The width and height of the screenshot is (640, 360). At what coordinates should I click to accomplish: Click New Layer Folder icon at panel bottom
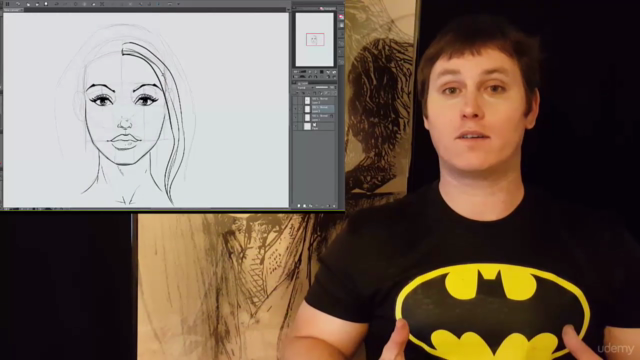pyautogui.click(x=310, y=206)
